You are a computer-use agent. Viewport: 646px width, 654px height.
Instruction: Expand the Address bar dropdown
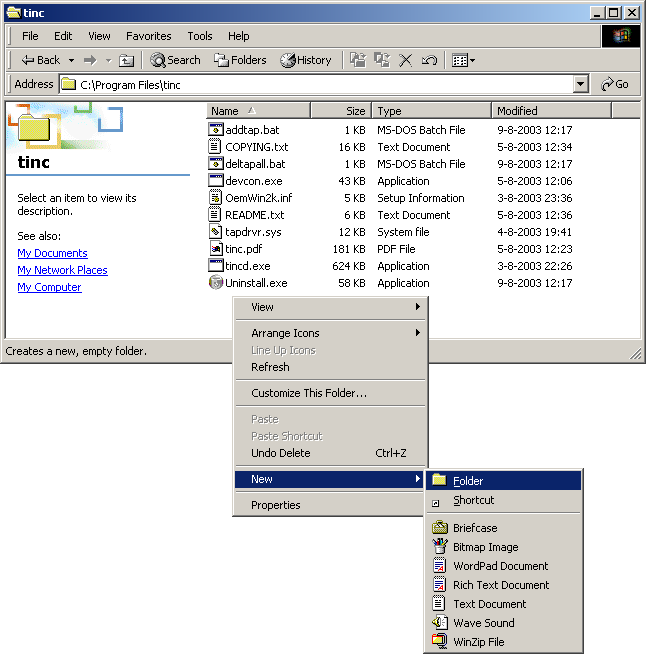[580, 84]
